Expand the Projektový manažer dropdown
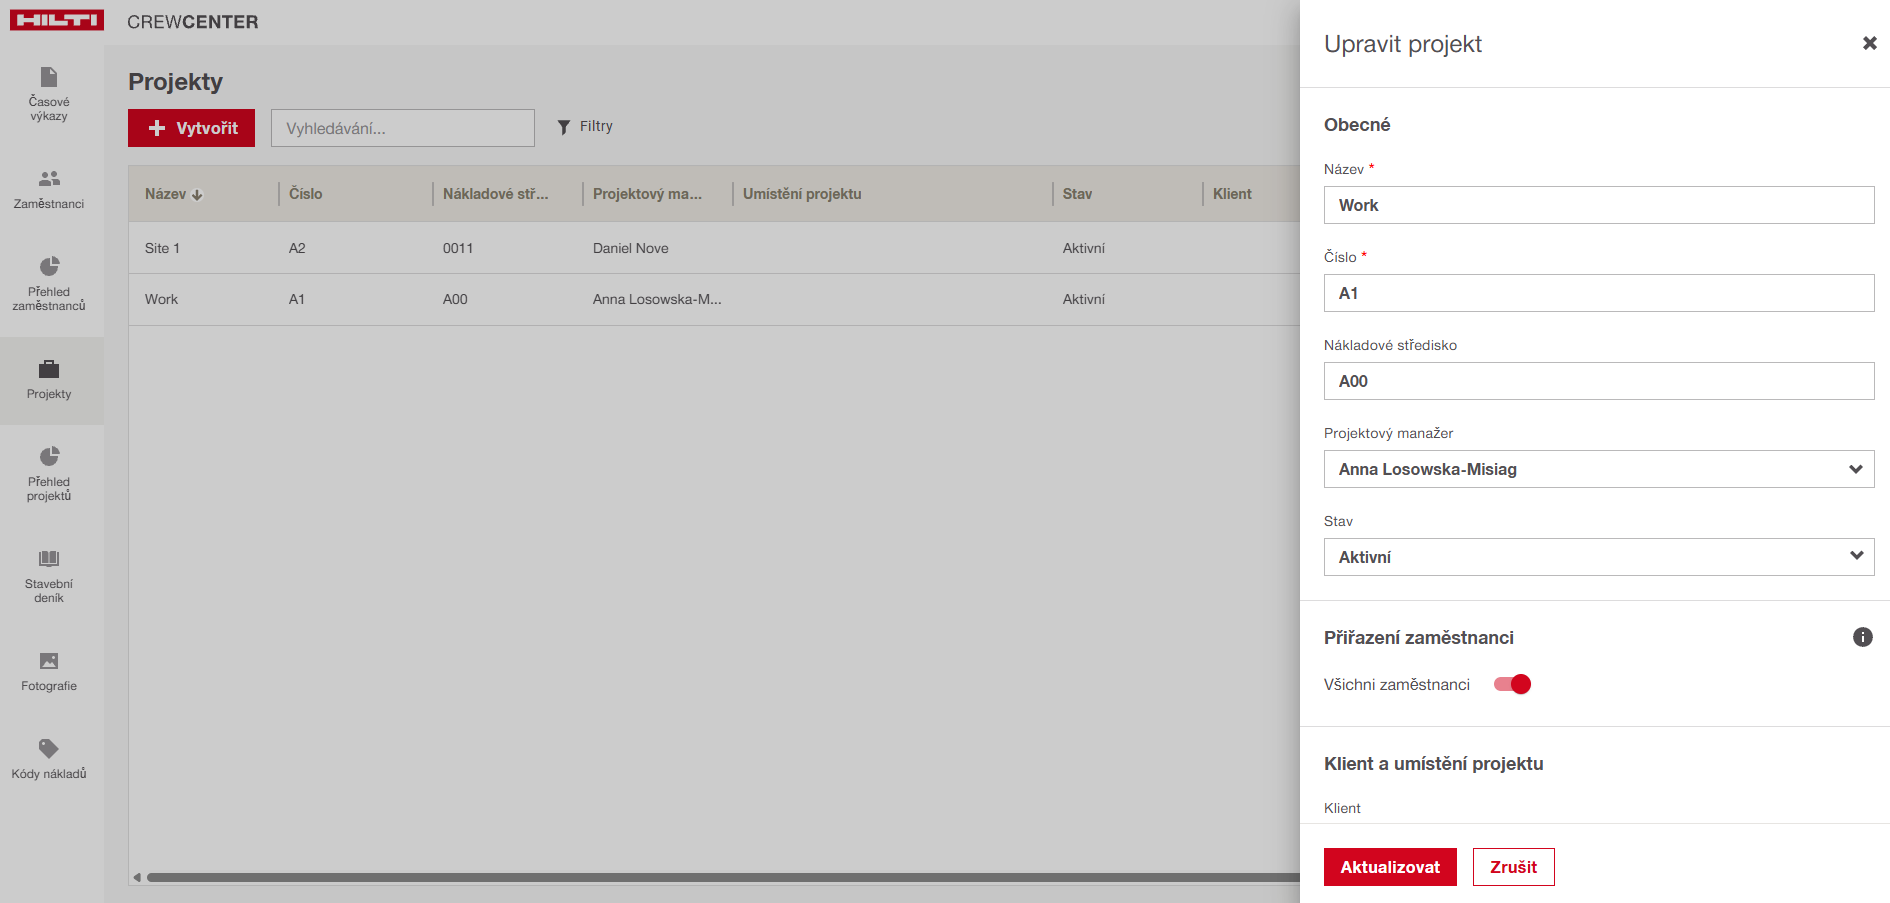The width and height of the screenshot is (1890, 903). pos(1598,469)
